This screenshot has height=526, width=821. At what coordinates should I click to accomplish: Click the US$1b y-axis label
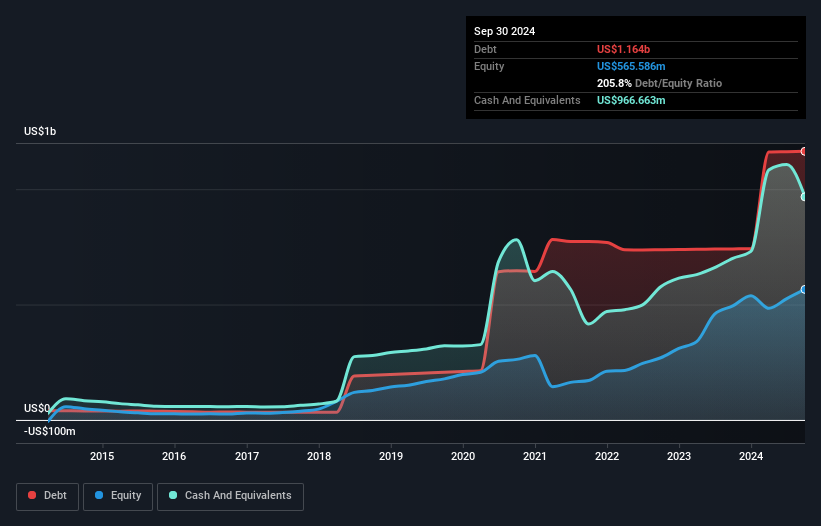(40, 131)
